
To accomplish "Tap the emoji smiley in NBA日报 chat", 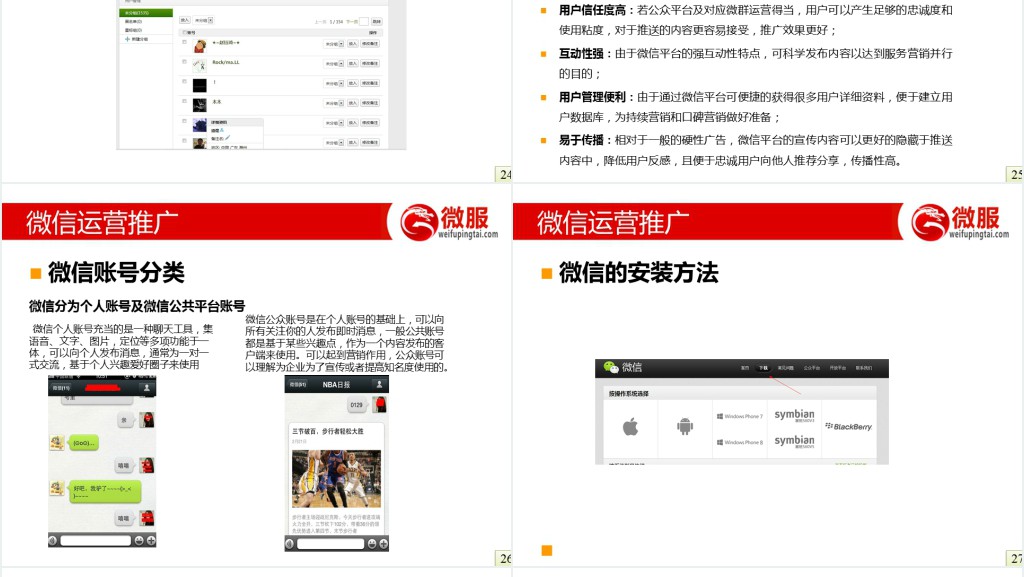I will tap(372, 543).
